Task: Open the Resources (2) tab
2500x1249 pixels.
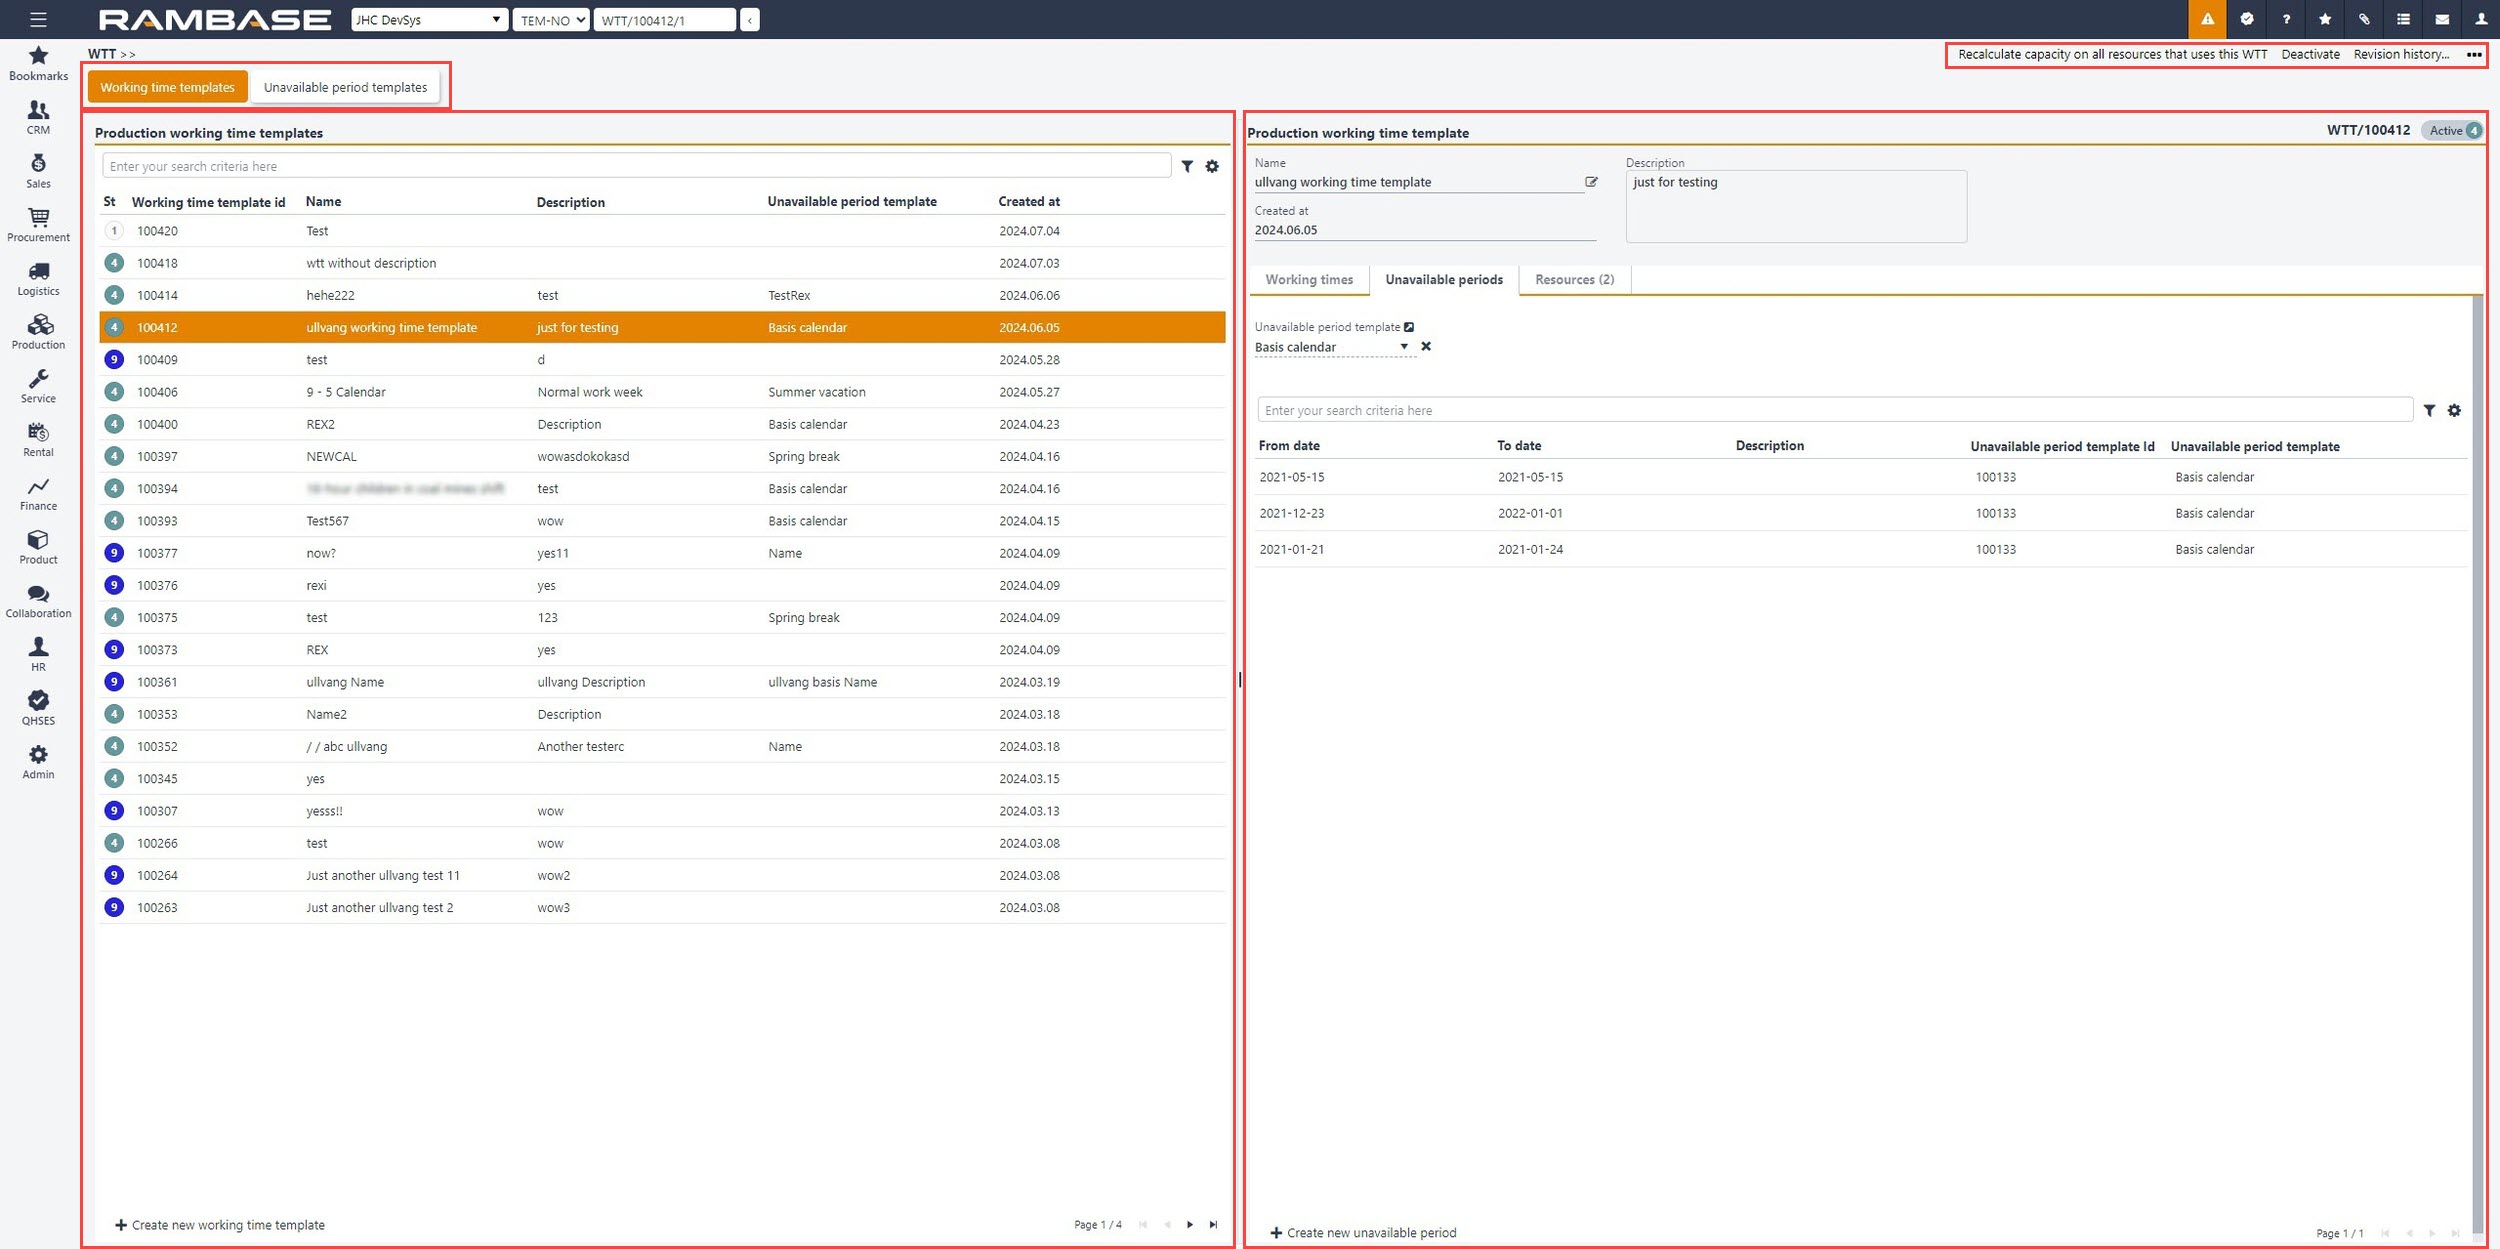Action: point(1574,279)
